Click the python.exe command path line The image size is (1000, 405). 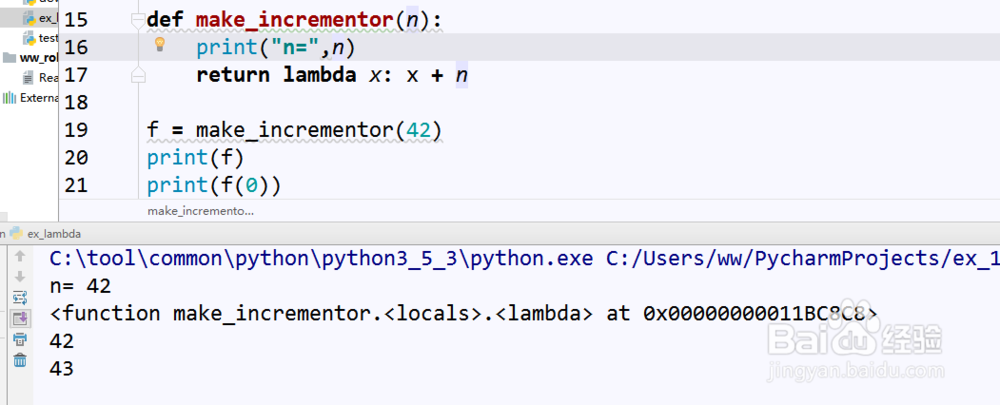[500, 259]
